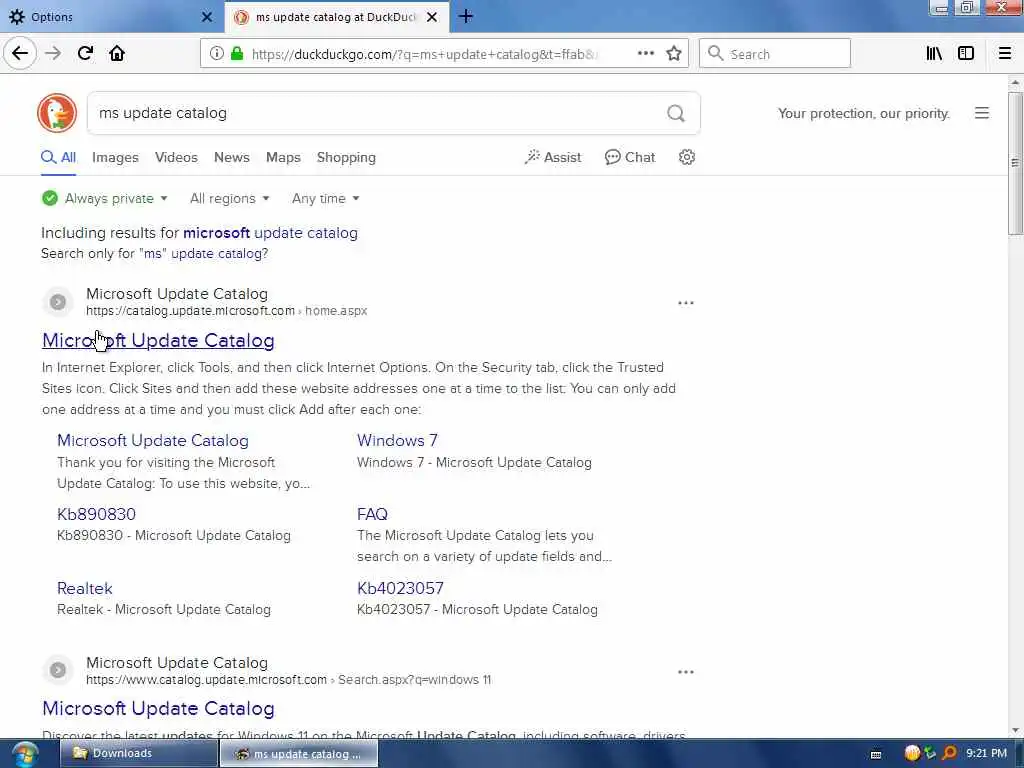1024x768 pixels.
Task: Click the taskbar clock showing 9:21 PM
Action: [986, 753]
